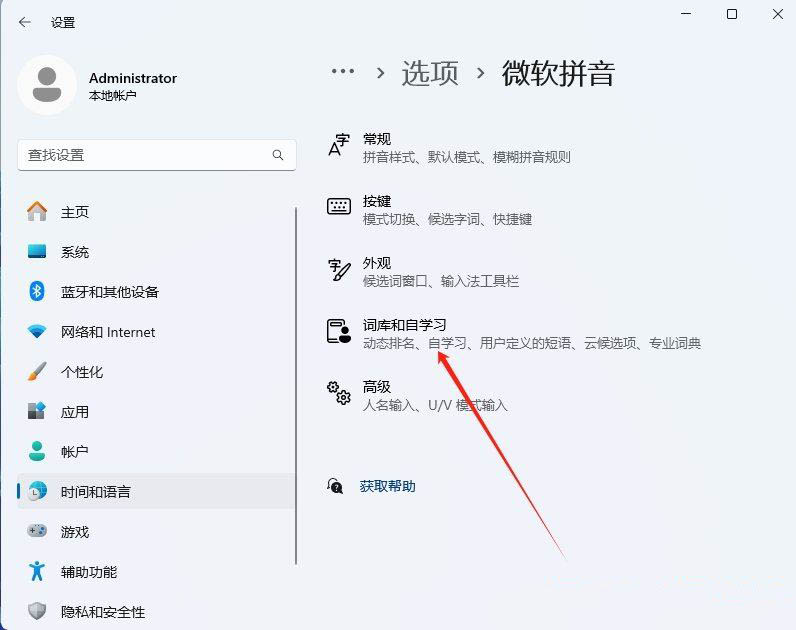
Task: Open 帐户 section
Action: pyautogui.click(x=156, y=452)
